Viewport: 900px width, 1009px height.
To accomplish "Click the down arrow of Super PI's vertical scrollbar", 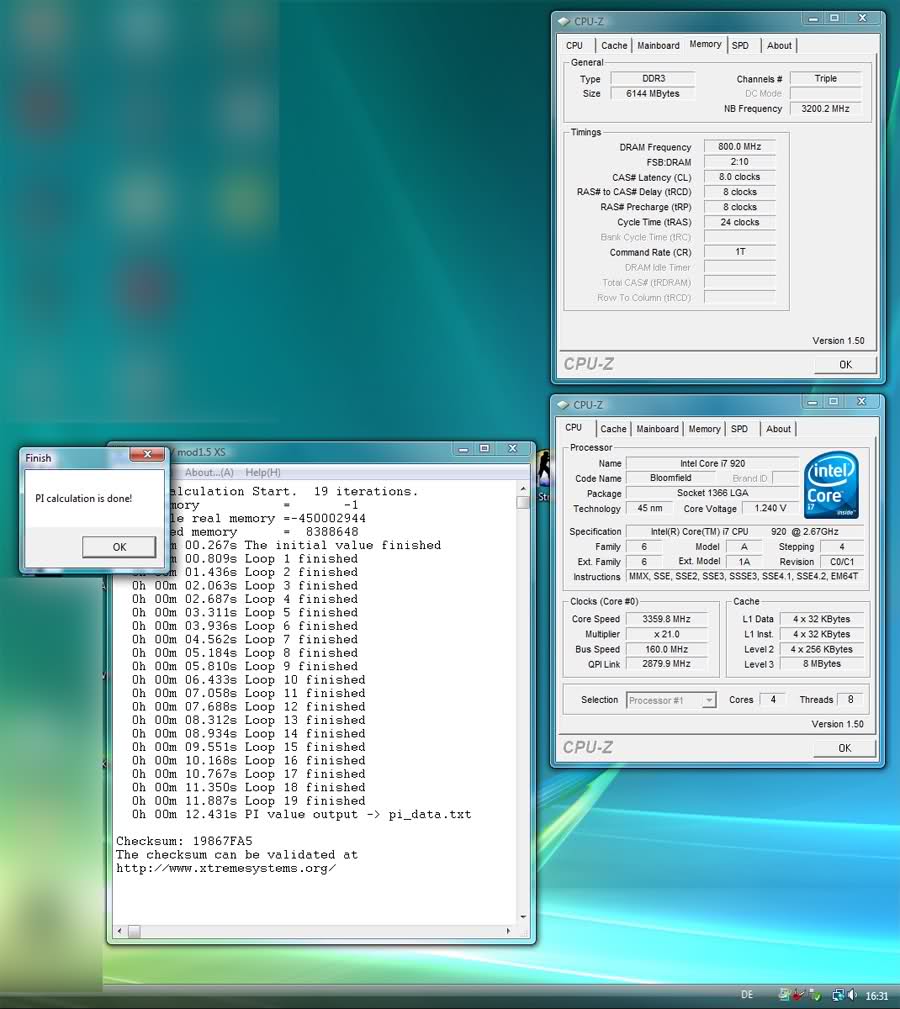I will point(523,917).
